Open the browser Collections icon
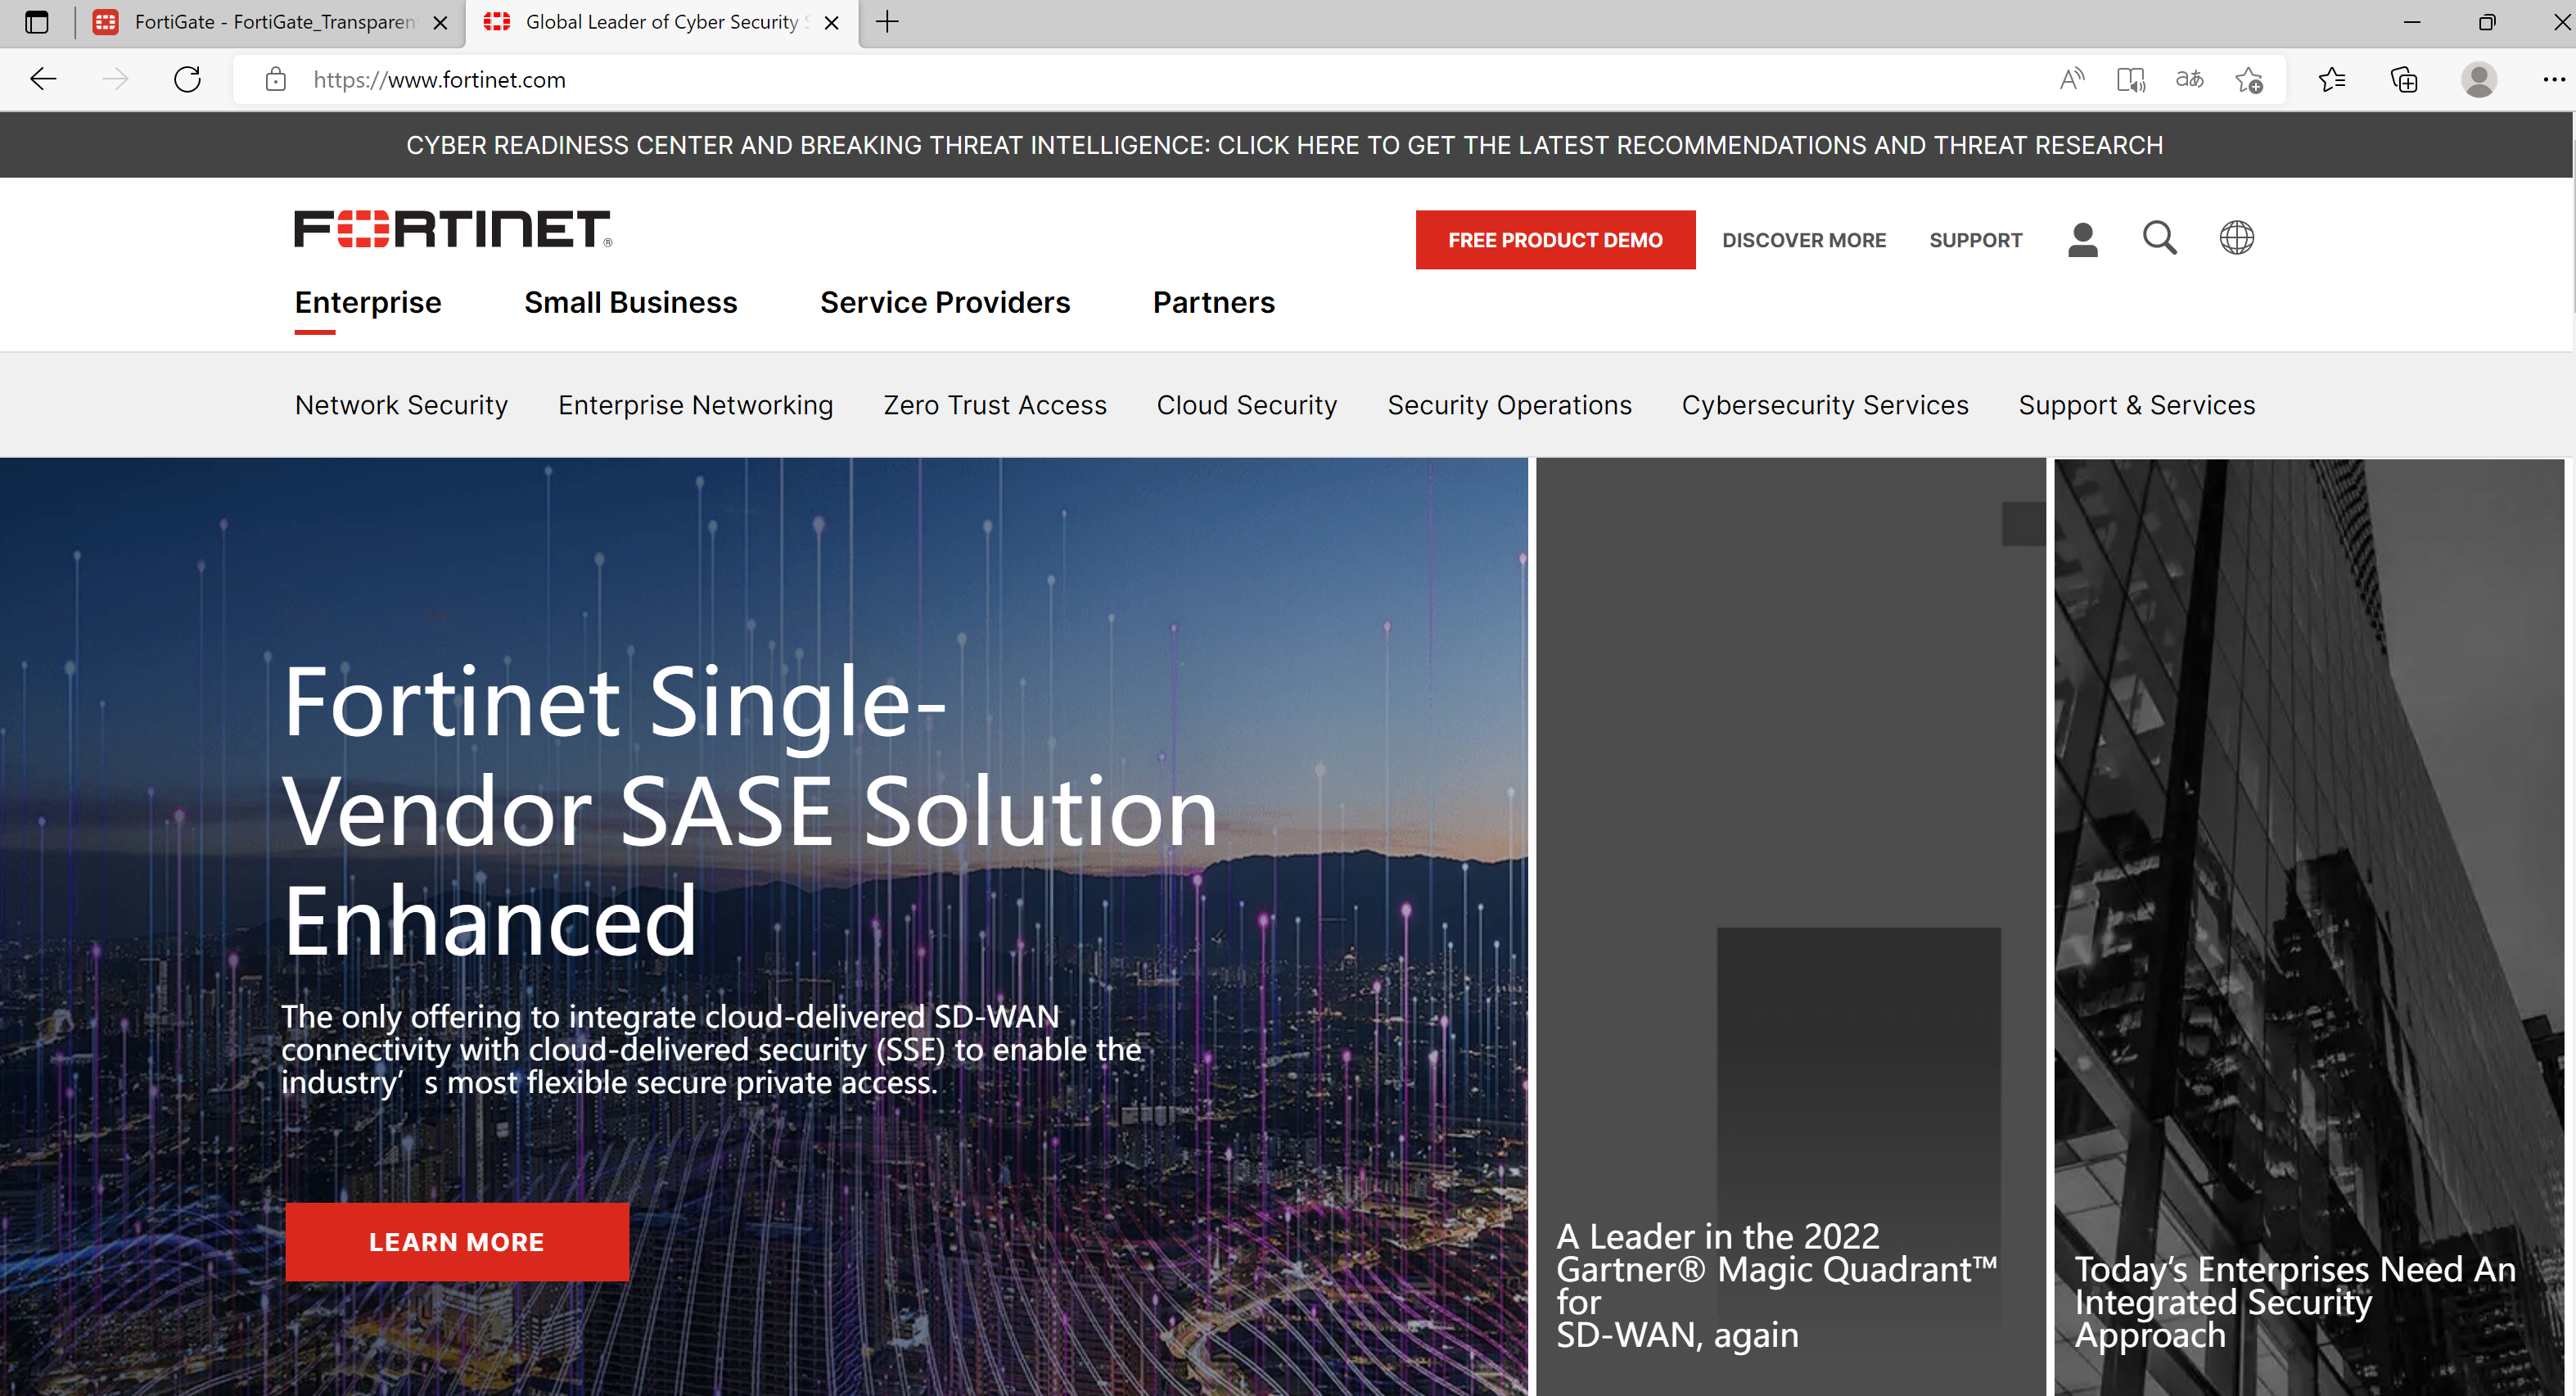The width and height of the screenshot is (2576, 1396). click(x=2403, y=79)
